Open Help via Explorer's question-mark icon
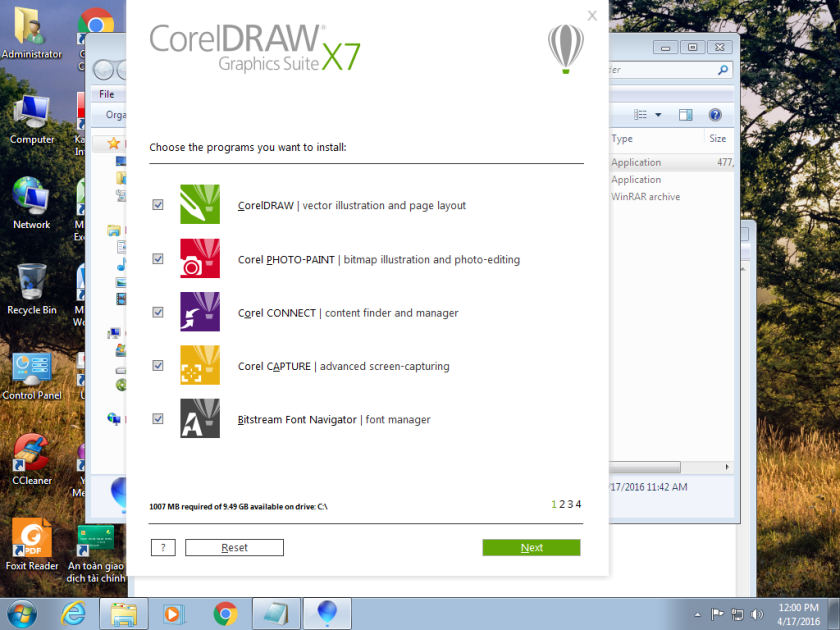 716,114
